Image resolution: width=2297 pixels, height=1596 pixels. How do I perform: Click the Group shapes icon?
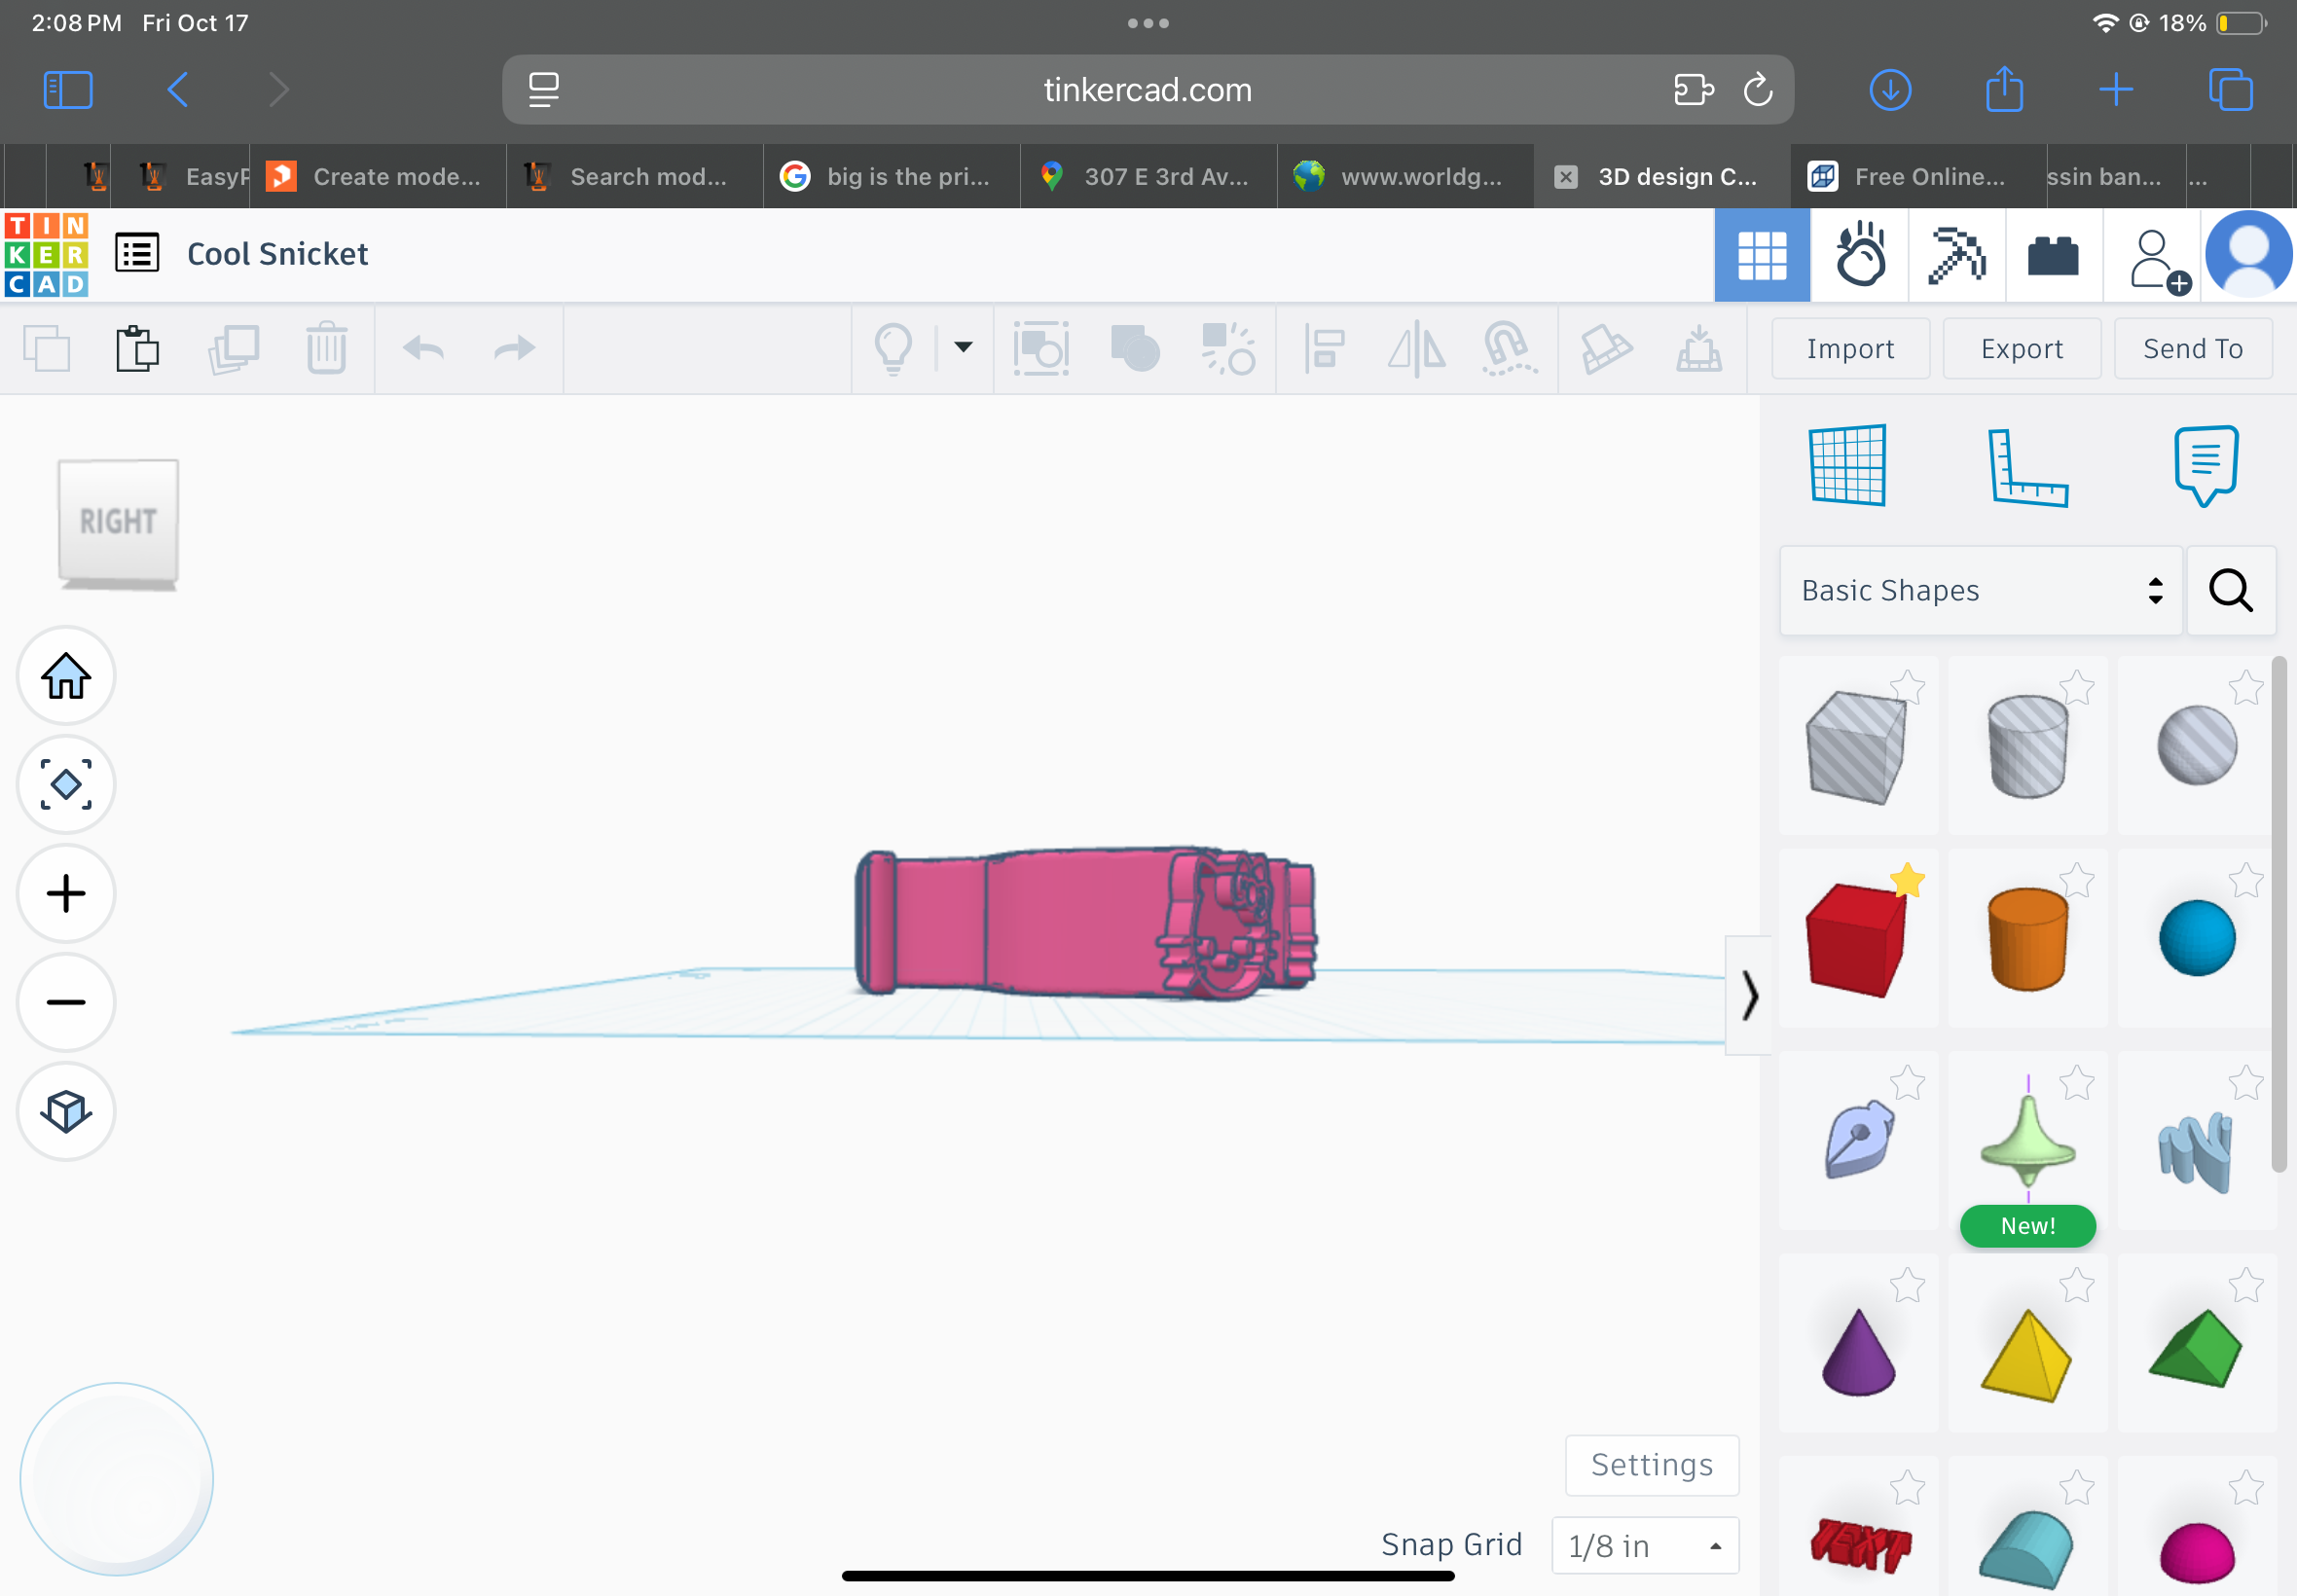(x=1134, y=348)
